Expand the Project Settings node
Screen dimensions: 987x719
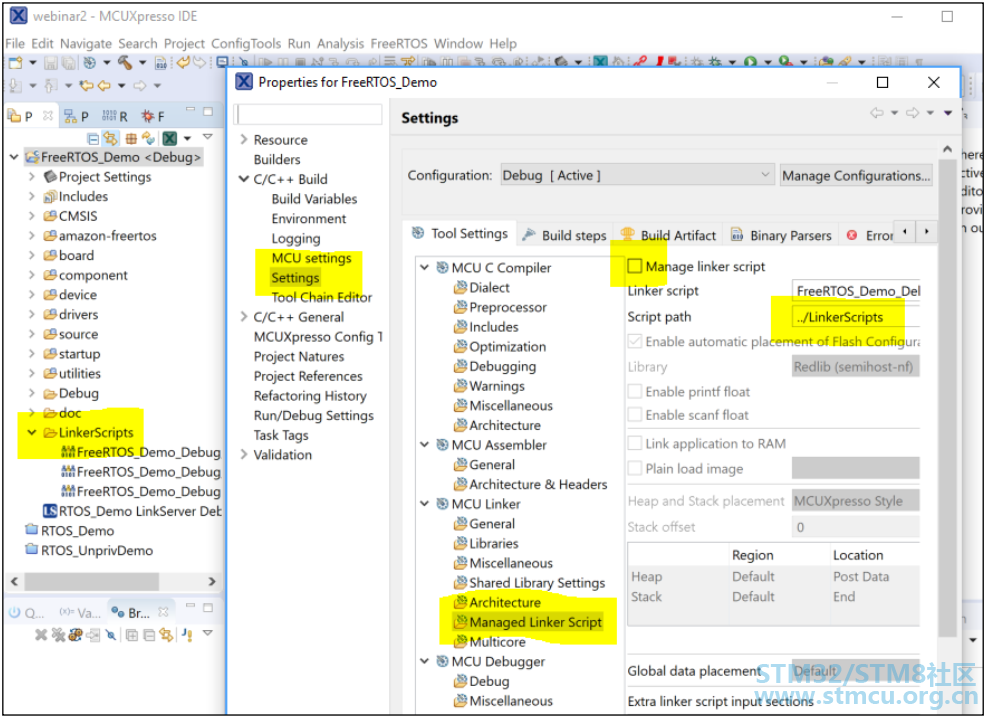[31, 177]
